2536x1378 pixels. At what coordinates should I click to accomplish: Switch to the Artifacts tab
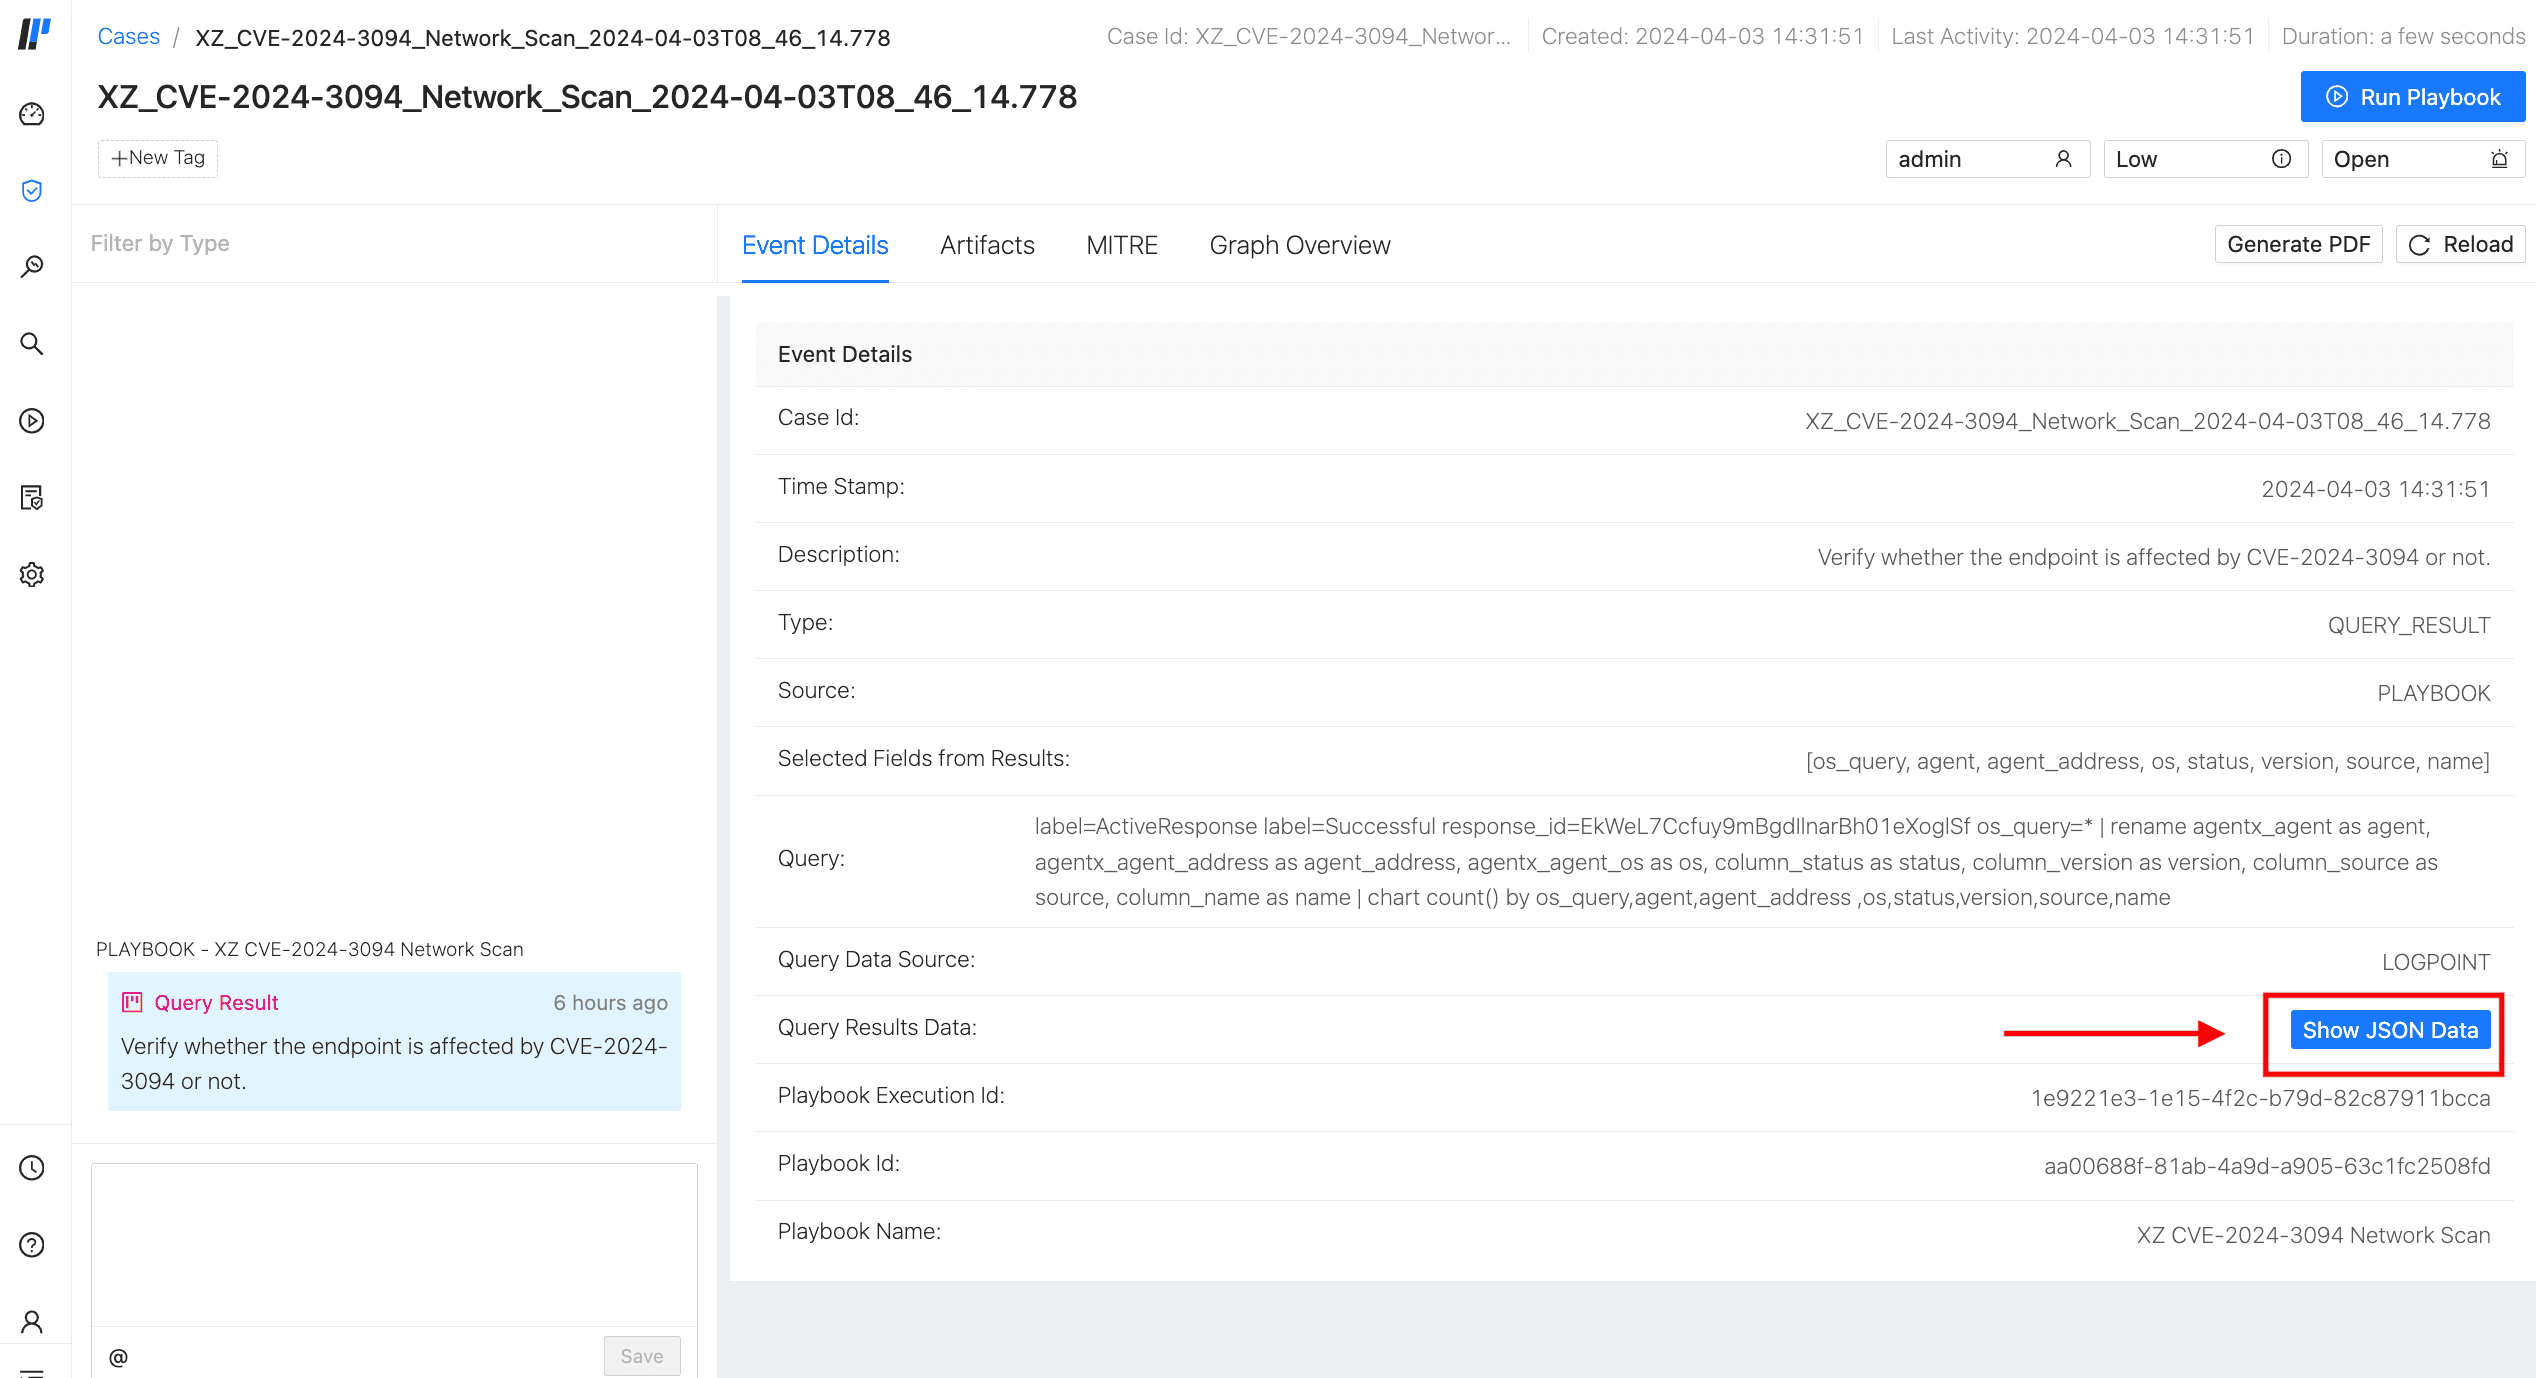point(987,245)
